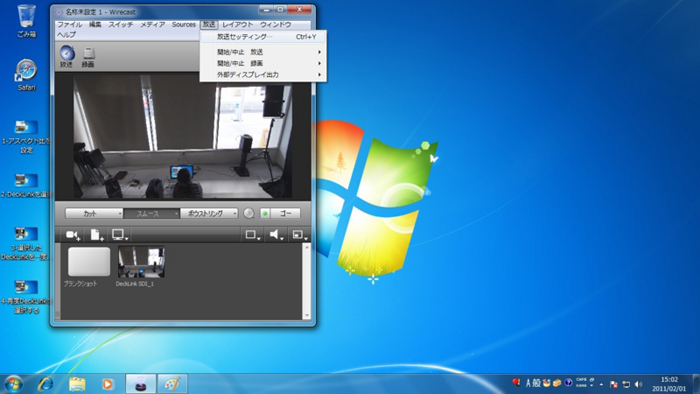
Task: Click the Wirecast window title bar icon
Action: click(x=59, y=12)
